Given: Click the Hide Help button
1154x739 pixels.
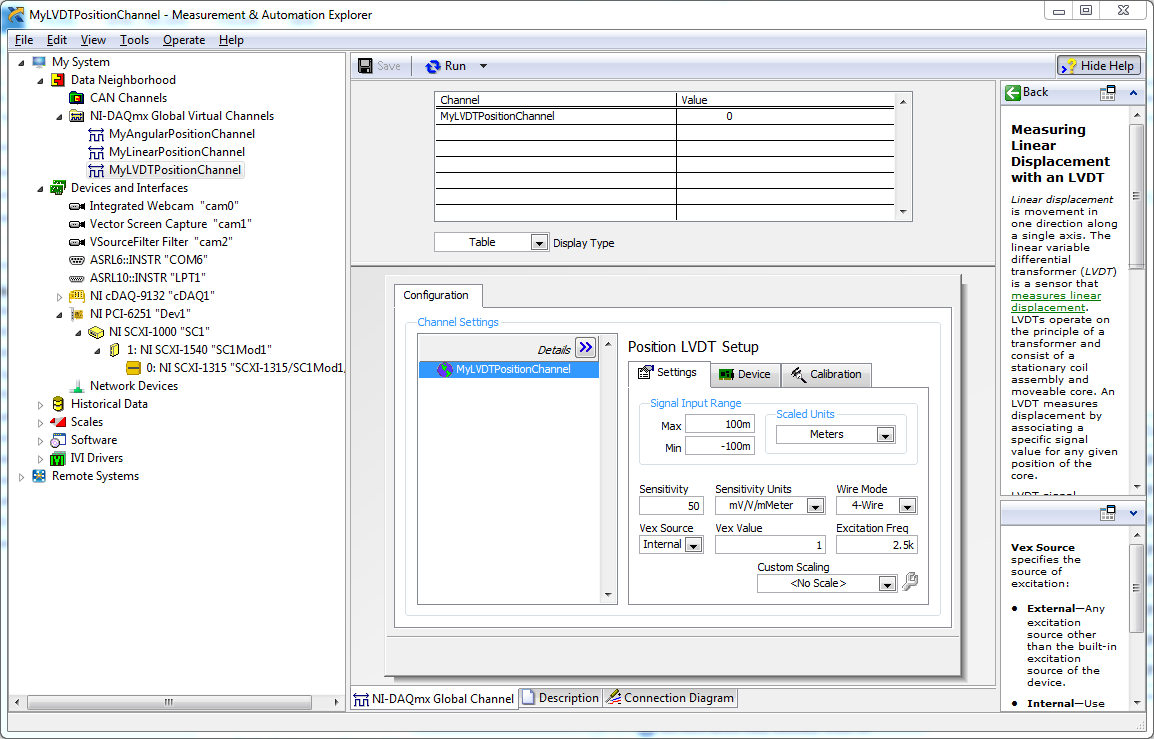Looking at the screenshot, I should tap(1099, 66).
